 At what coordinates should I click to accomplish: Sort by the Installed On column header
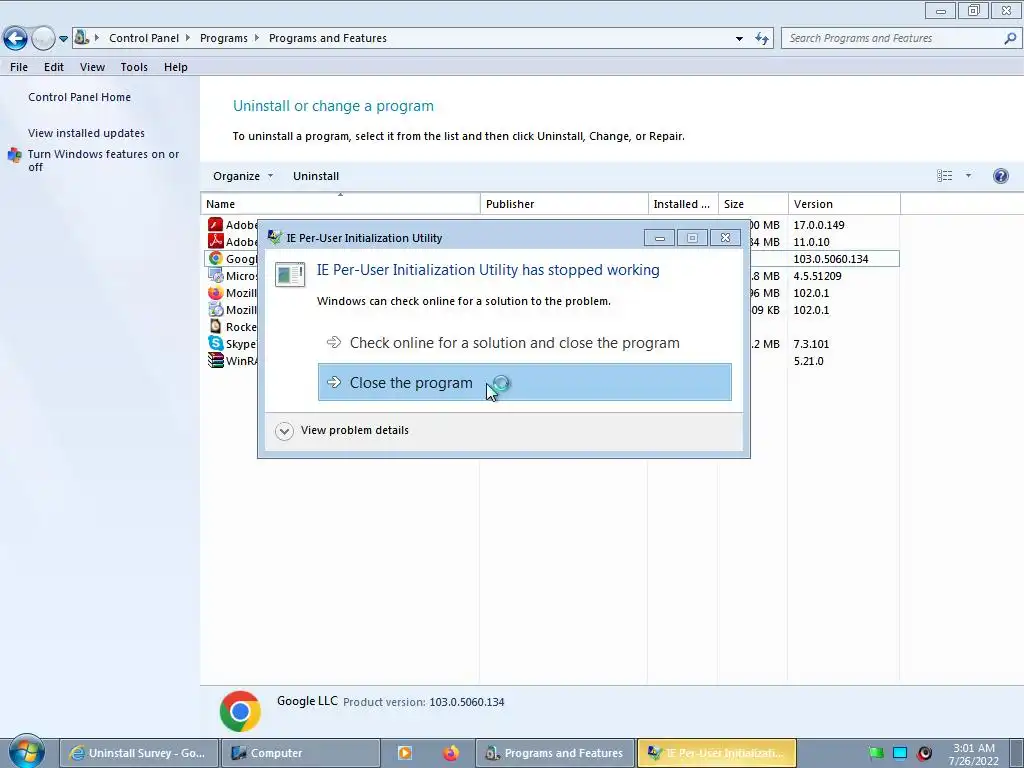683,204
